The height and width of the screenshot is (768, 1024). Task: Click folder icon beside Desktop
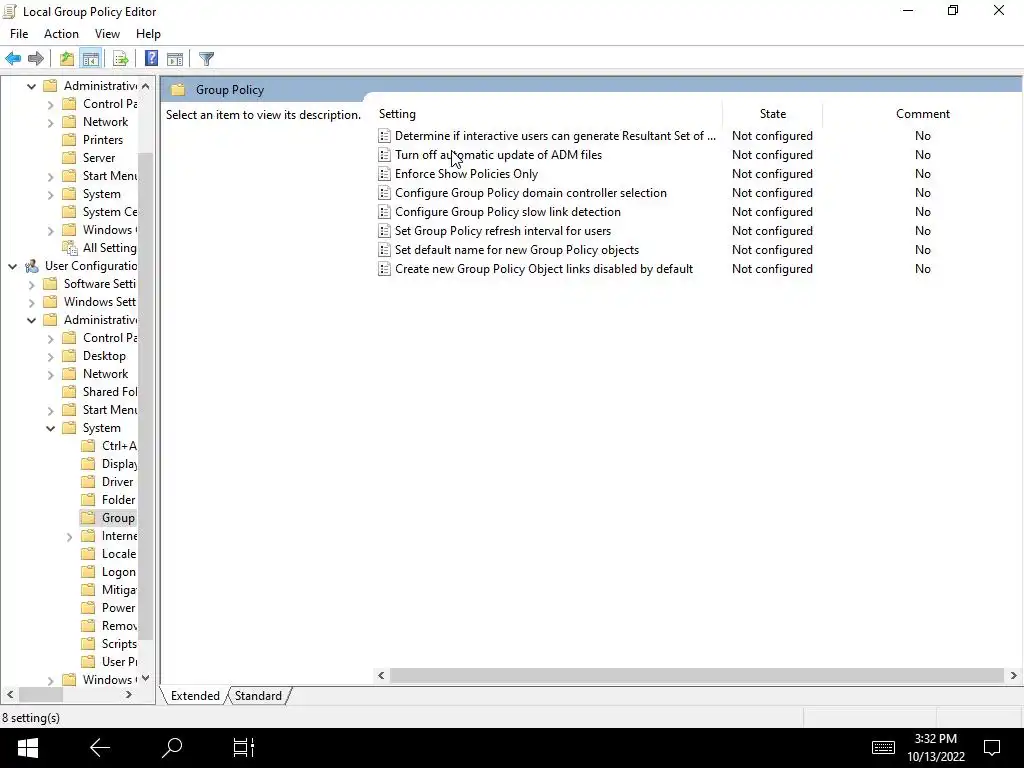click(x=69, y=356)
